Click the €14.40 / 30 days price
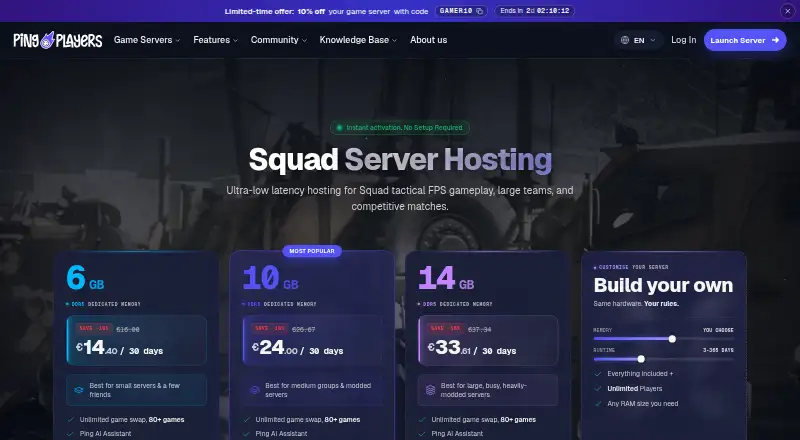The image size is (800, 440). 119,348
